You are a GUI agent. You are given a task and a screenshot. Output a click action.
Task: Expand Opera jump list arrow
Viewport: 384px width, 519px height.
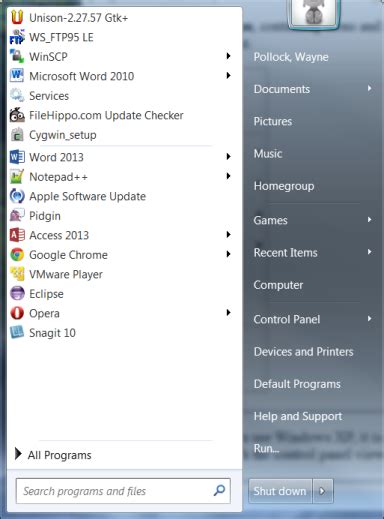click(x=228, y=313)
